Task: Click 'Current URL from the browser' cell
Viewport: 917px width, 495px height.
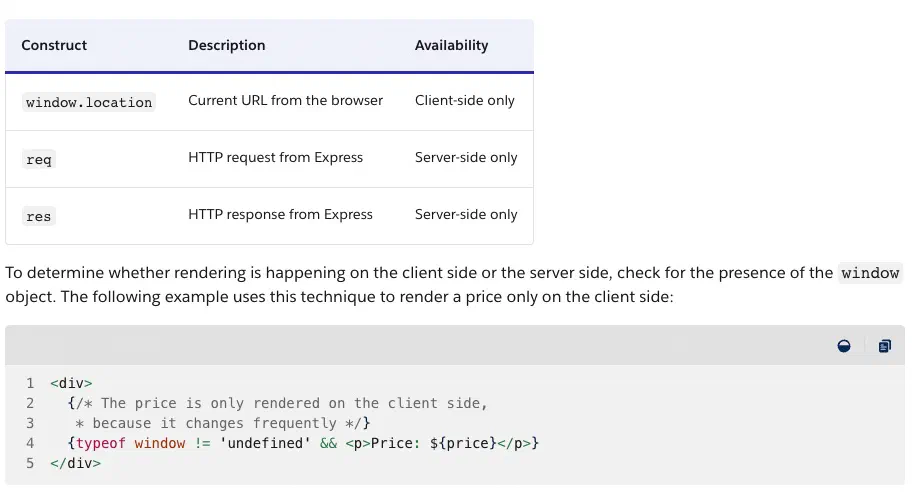Action: (285, 100)
